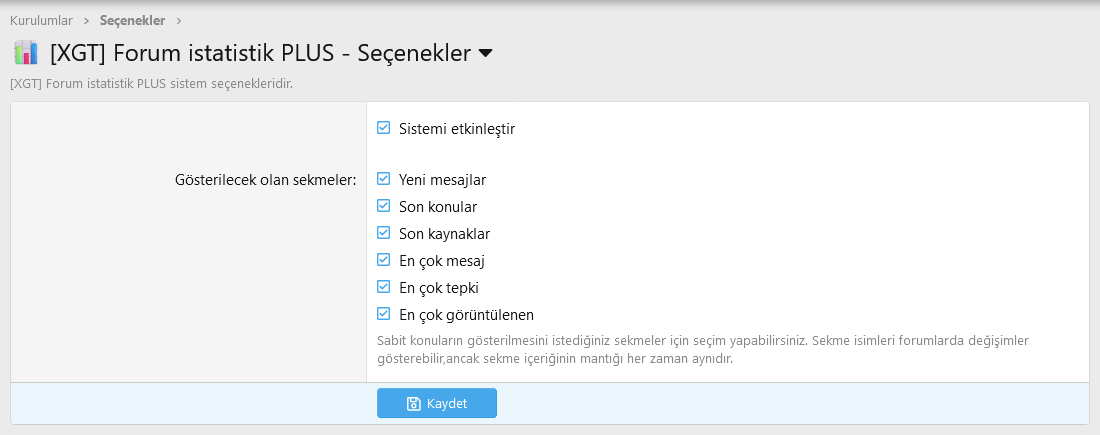Toggle the Son konular checkbox

click(383, 206)
